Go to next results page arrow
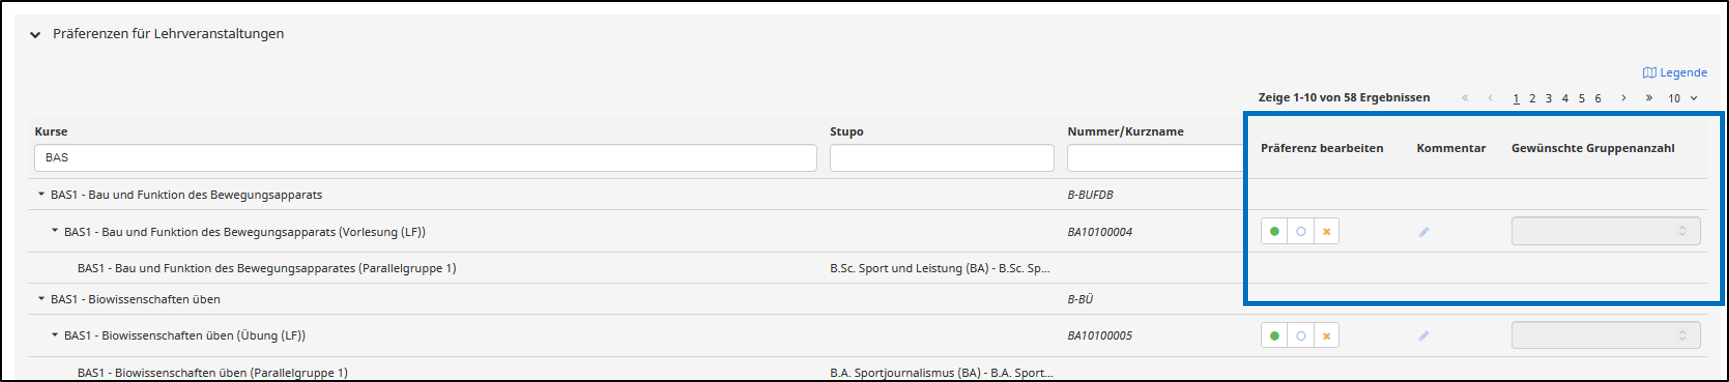Image resolution: width=1729 pixels, height=382 pixels. point(1623,98)
